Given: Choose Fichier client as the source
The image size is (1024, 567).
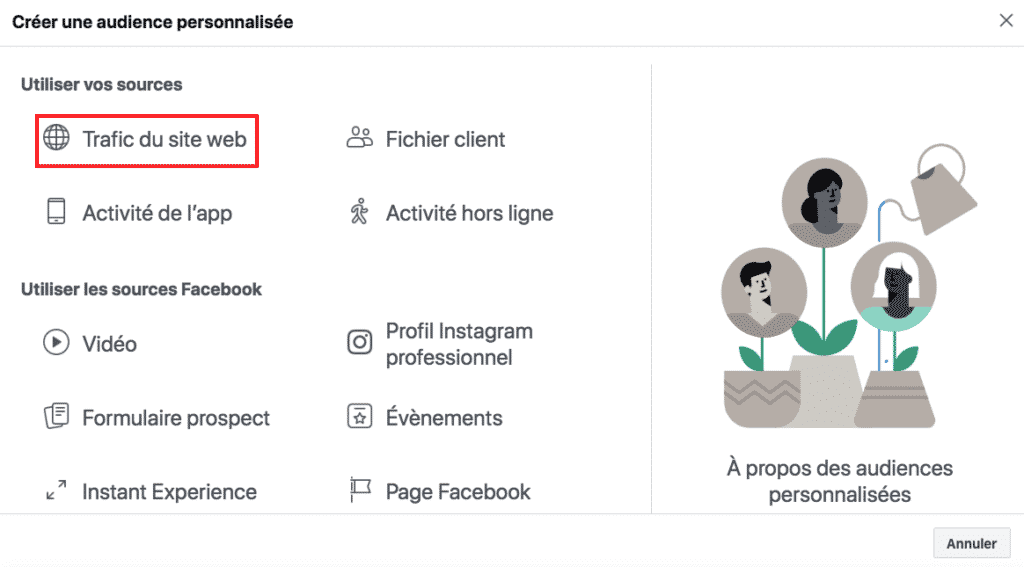Looking at the screenshot, I should tap(446, 139).
